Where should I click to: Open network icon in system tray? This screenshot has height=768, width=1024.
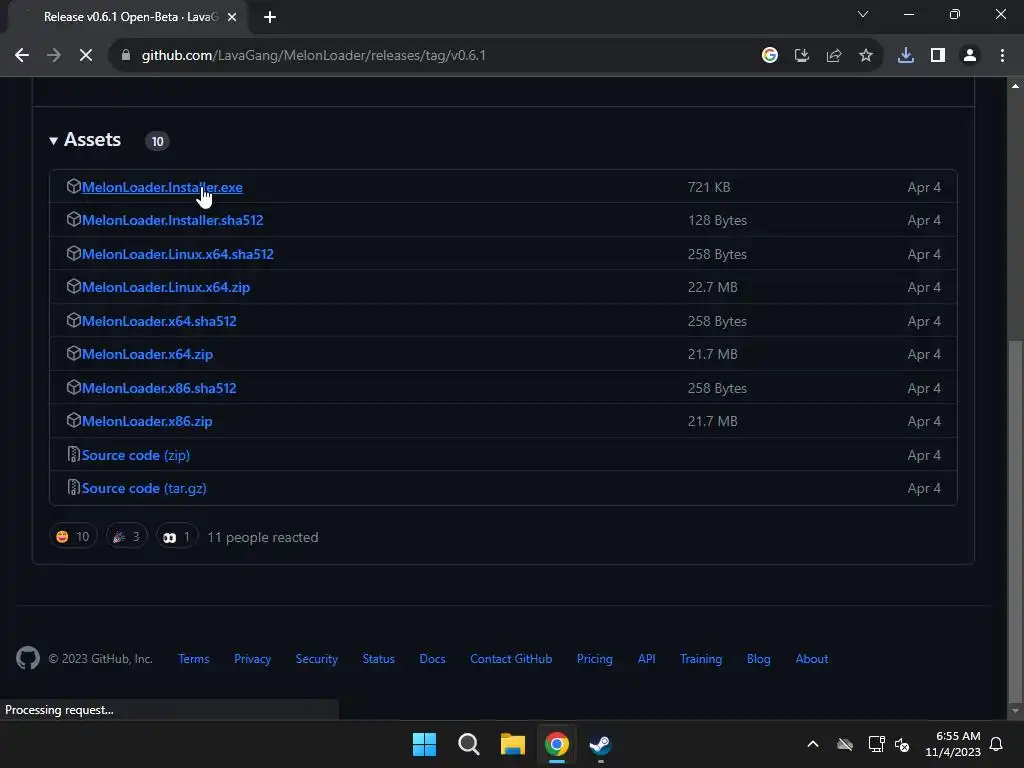(x=876, y=744)
